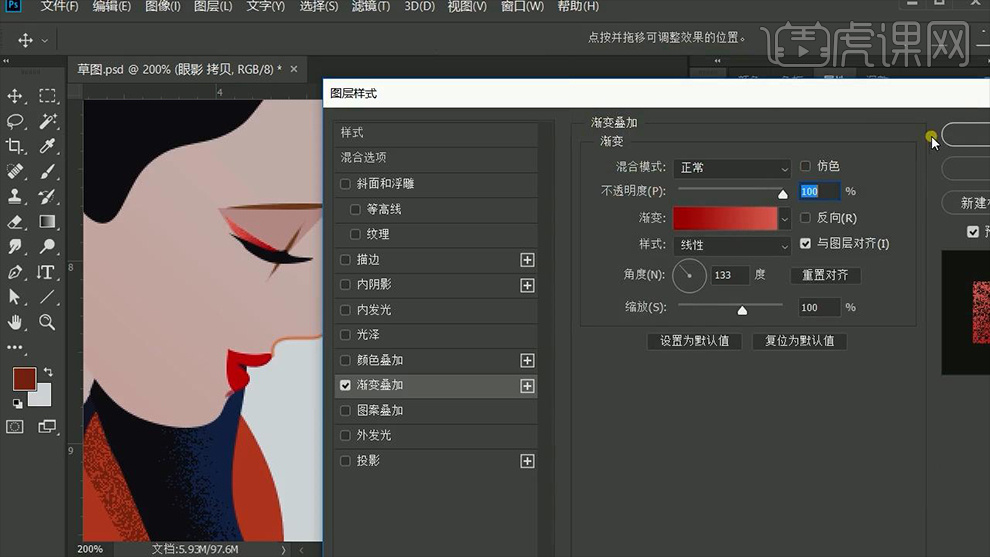The width and height of the screenshot is (990, 557).
Task: Select the Line shape tool
Action: [47, 297]
